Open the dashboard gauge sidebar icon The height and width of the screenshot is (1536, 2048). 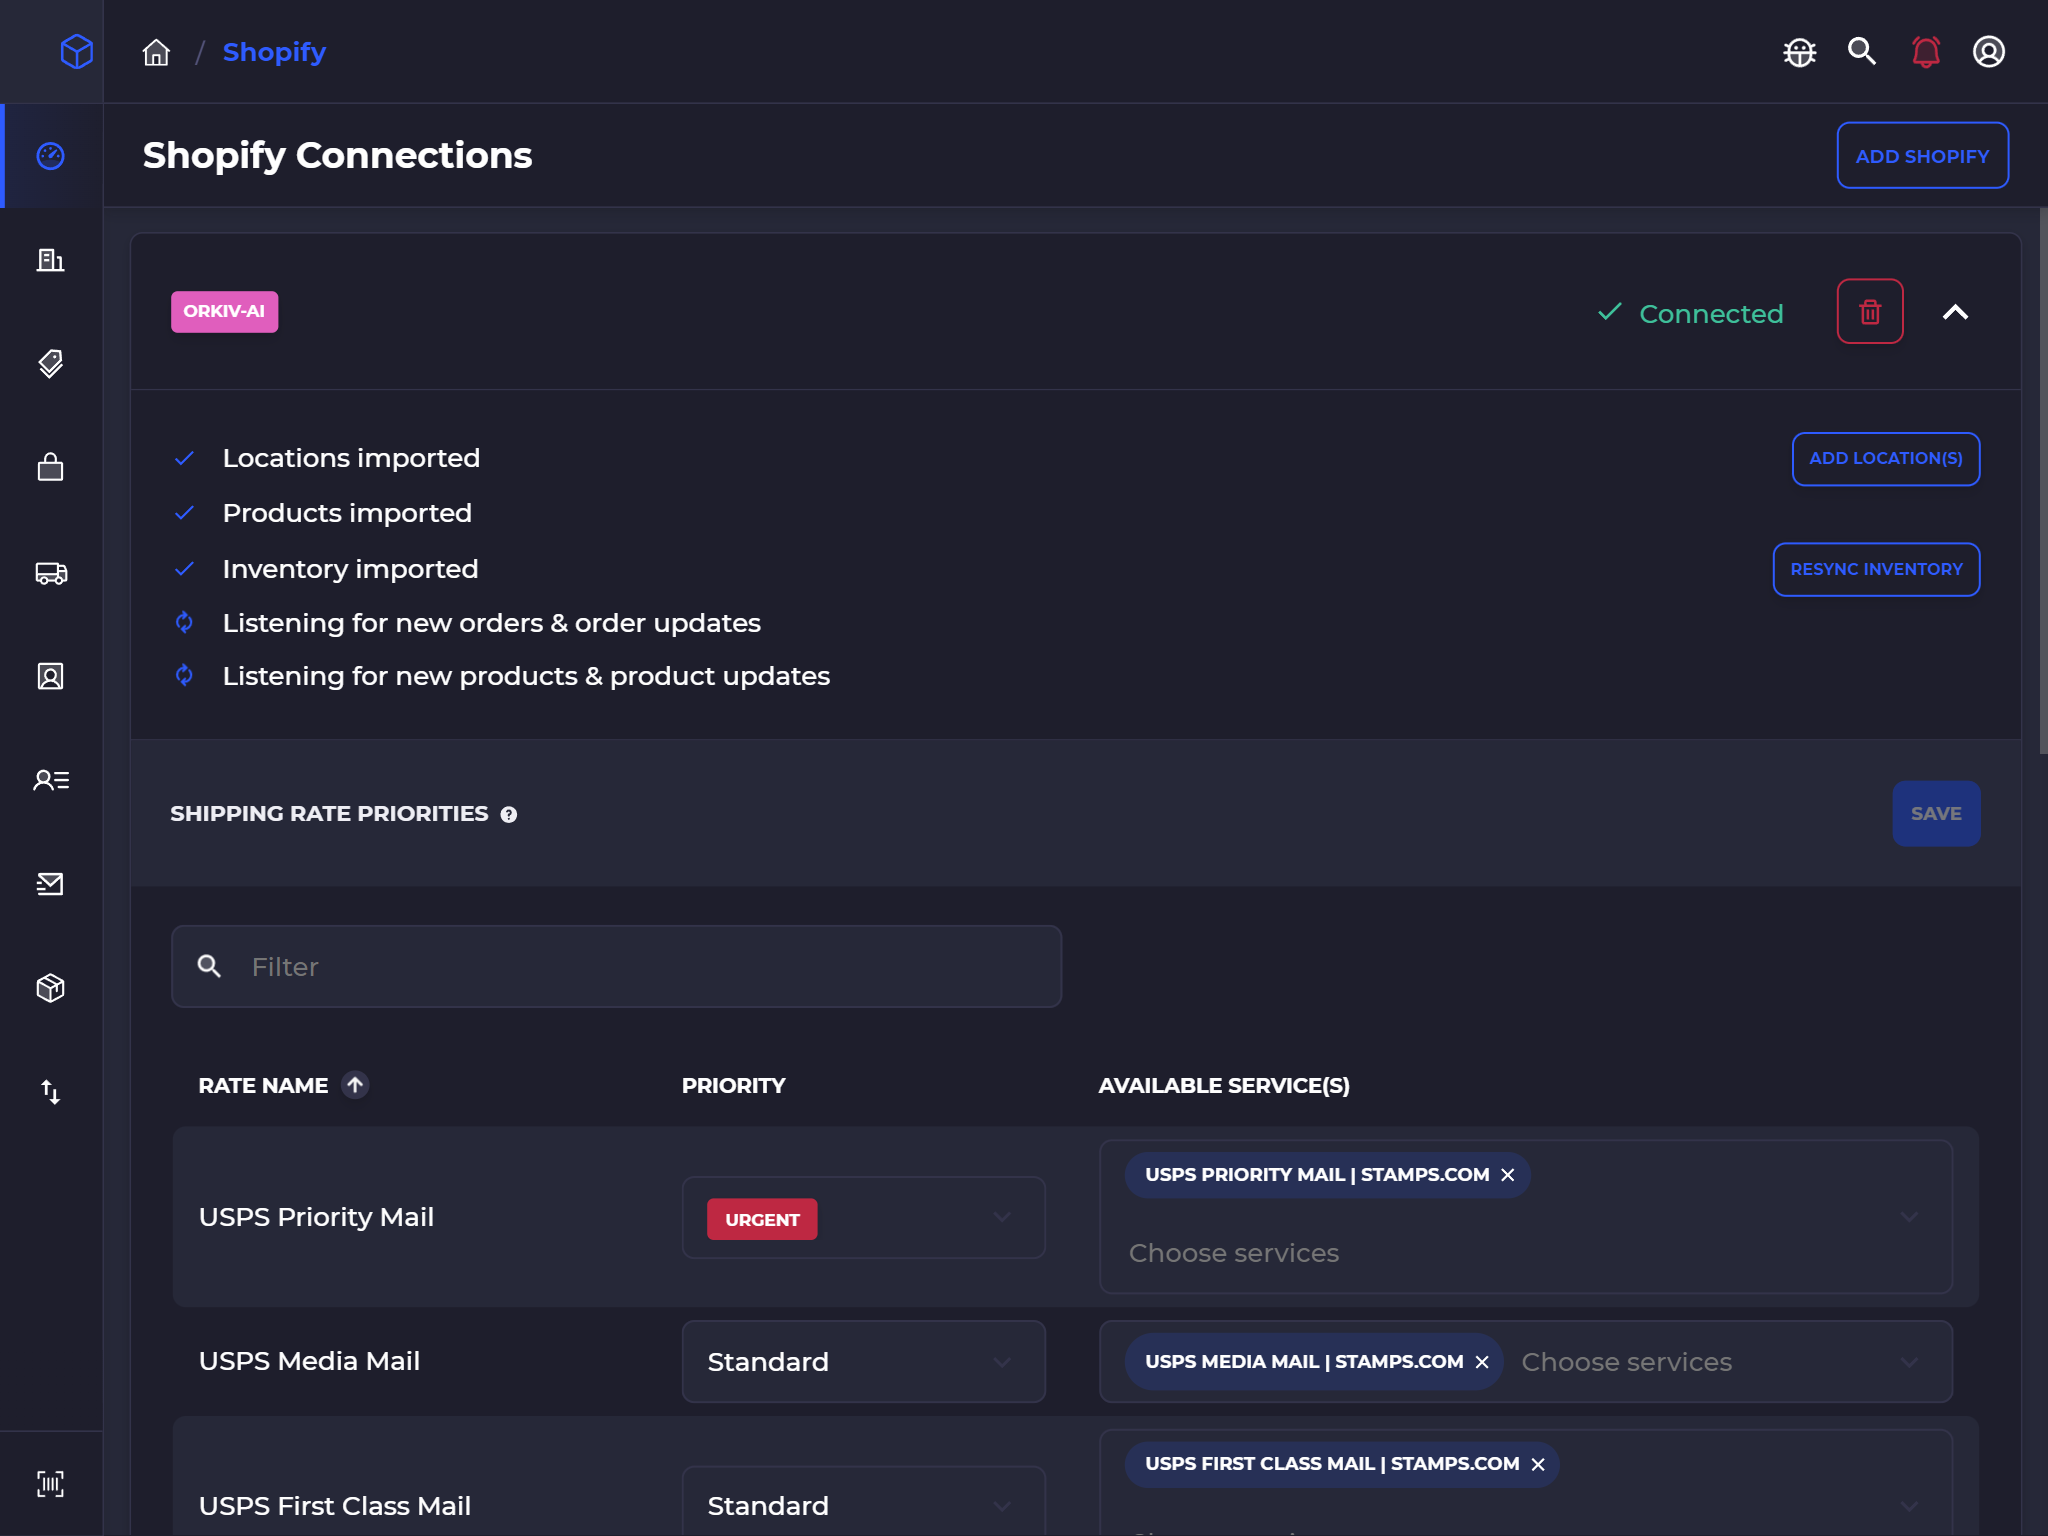(x=51, y=156)
